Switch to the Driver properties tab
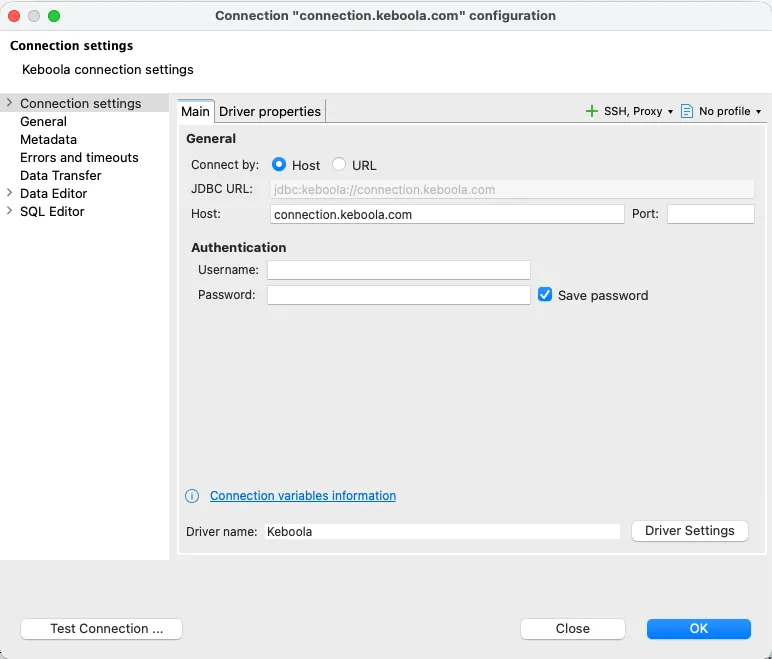Screen dimensions: 772x659 (x=270, y=111)
